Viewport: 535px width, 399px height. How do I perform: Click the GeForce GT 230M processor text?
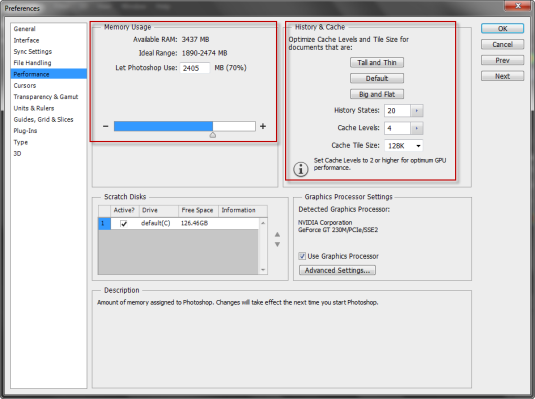338,230
